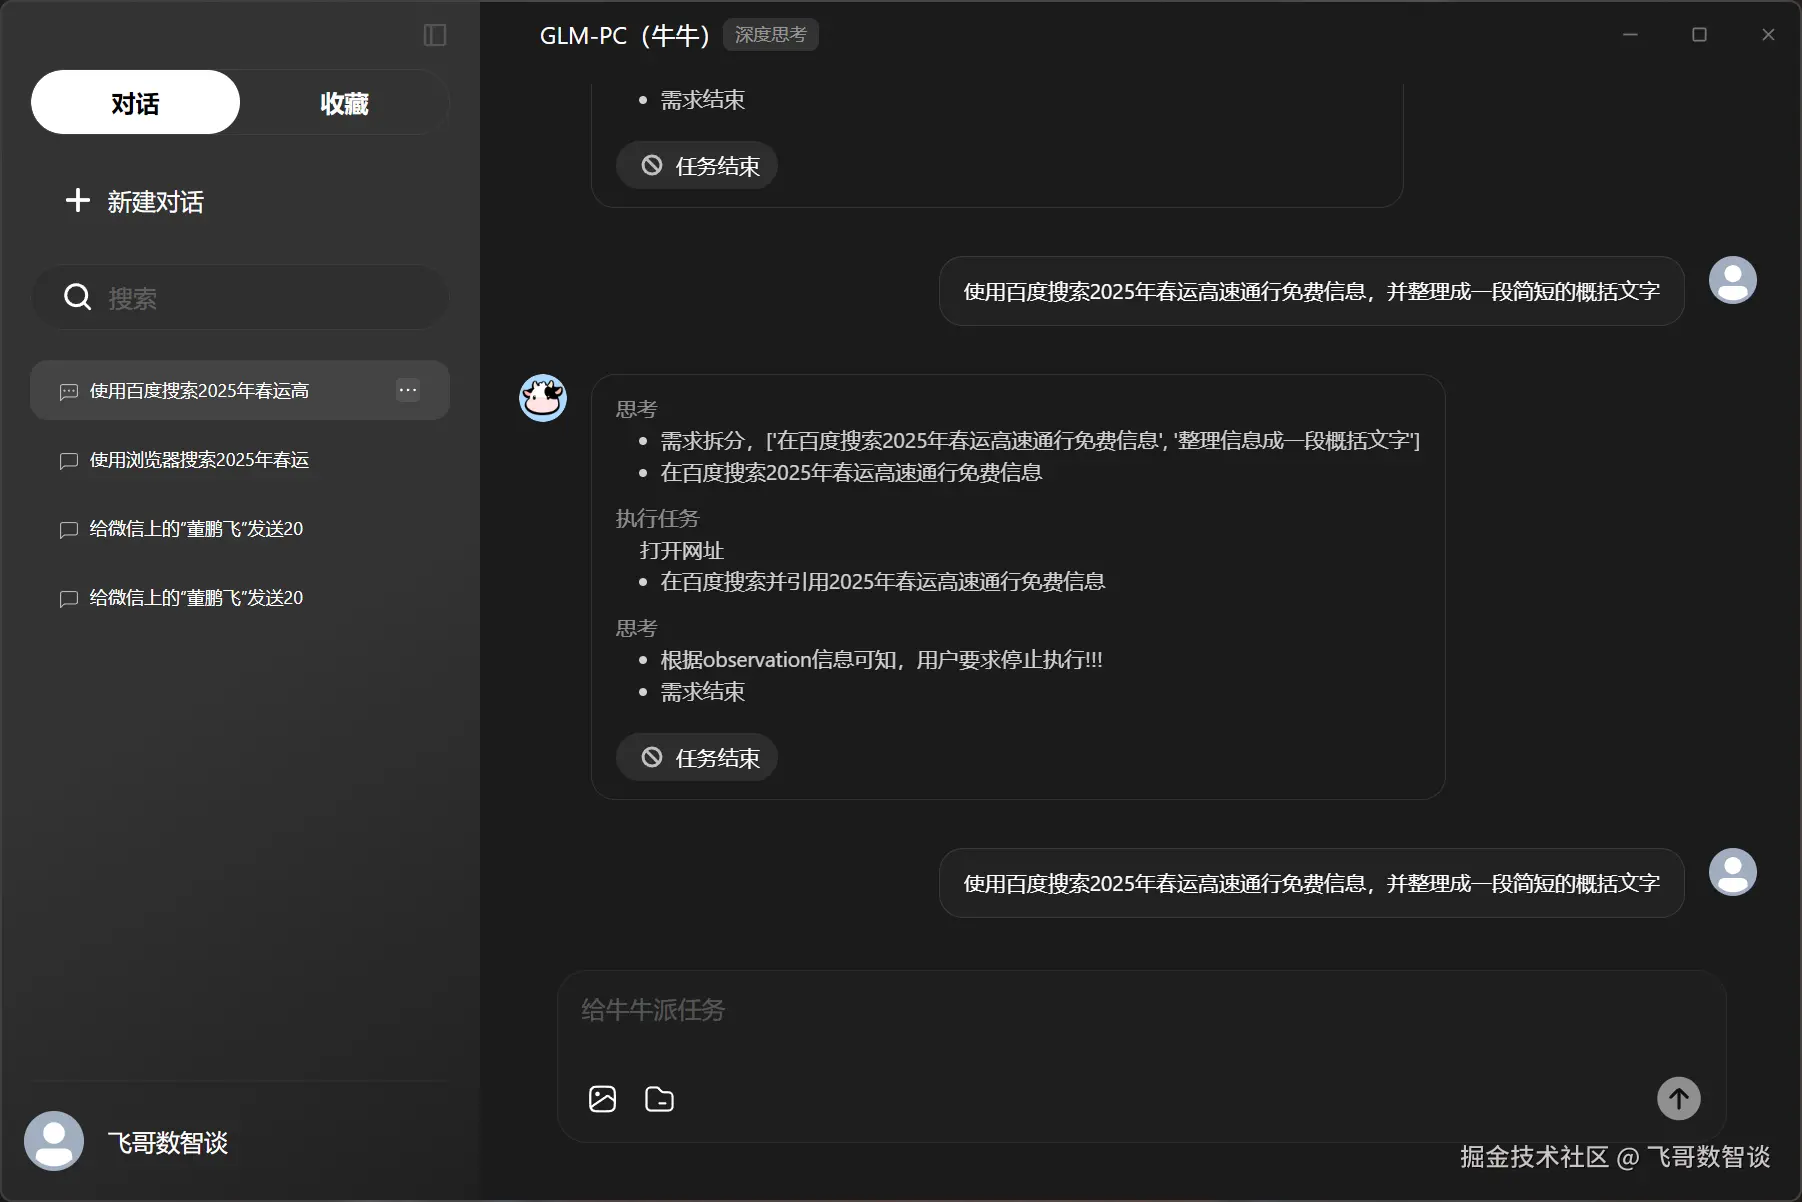
Task: Send the message with the up-arrow button
Action: coord(1679,1099)
